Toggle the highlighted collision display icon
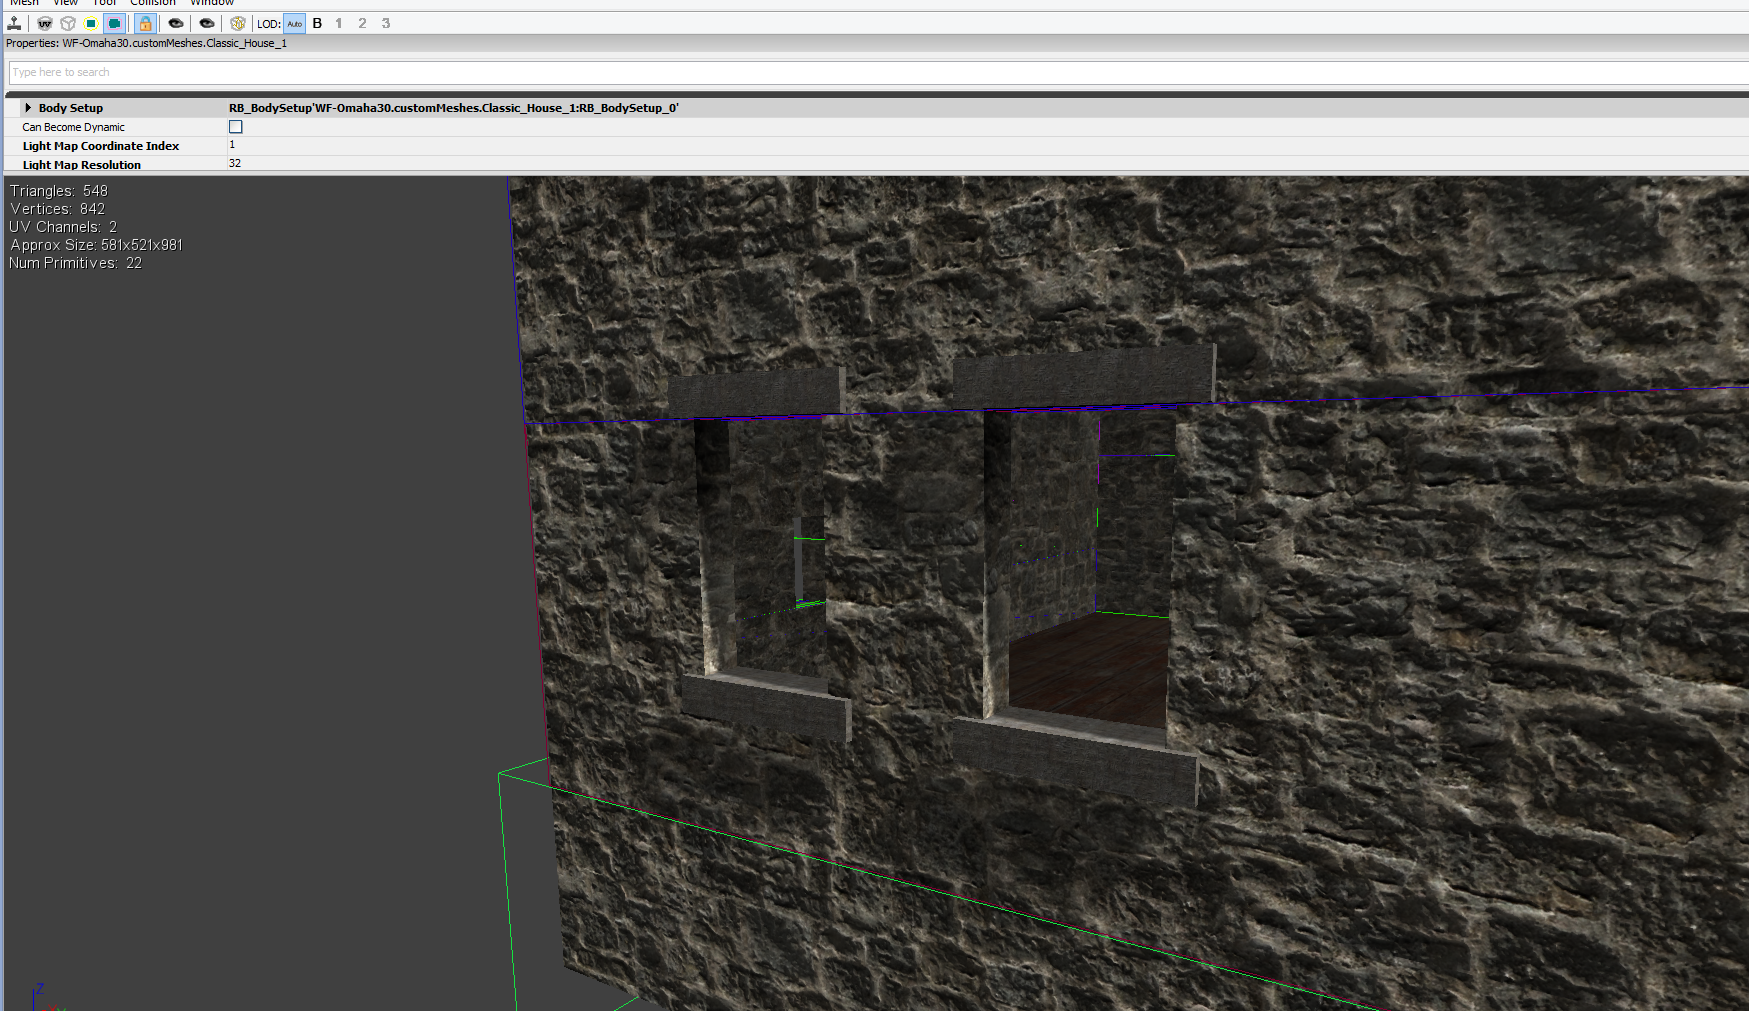Image resolution: width=1749 pixels, height=1011 pixels. point(114,23)
